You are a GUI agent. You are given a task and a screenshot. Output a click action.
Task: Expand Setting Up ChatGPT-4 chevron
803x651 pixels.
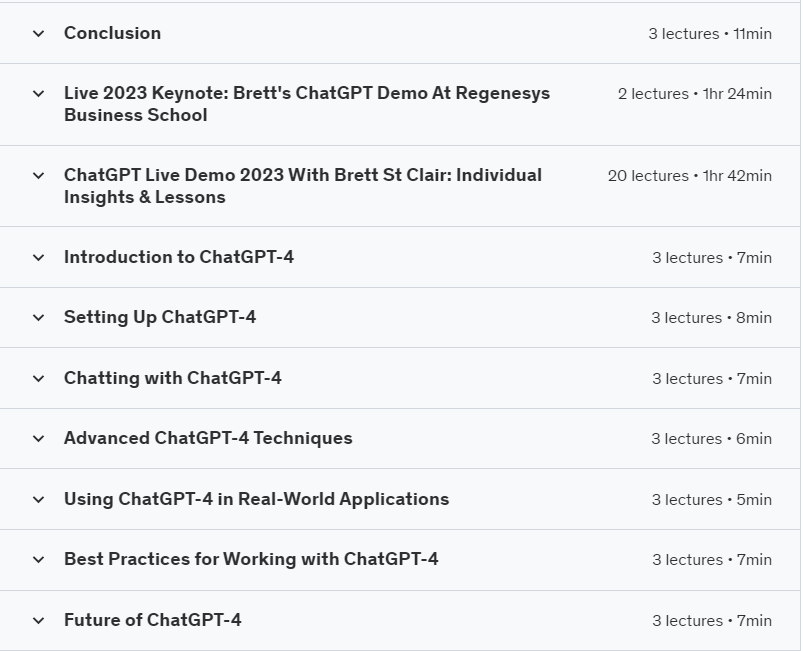(38, 318)
